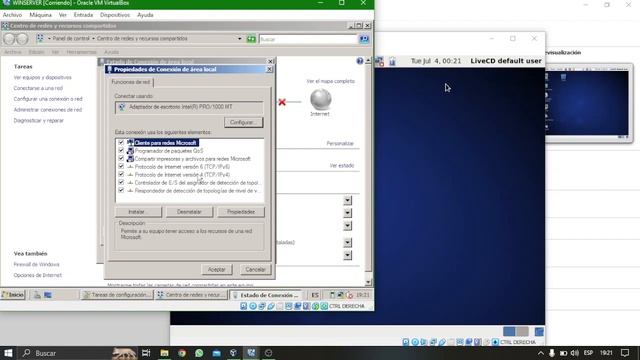Expand the fourth sharing section arrow
The width and height of the screenshot is (640, 360).
tap(347, 242)
